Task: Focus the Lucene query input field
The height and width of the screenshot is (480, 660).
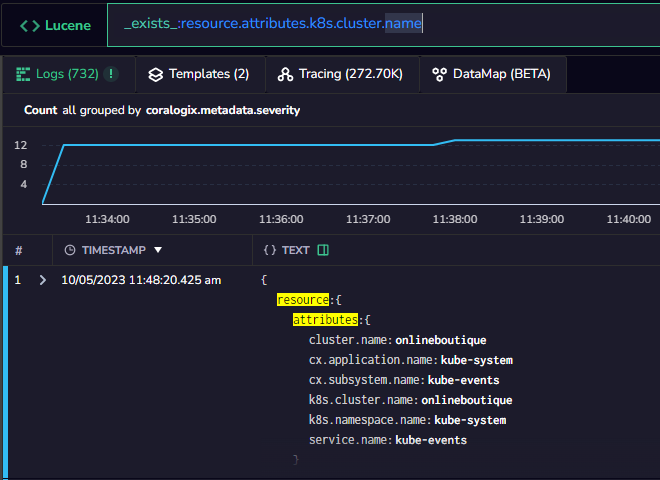Action: [x=383, y=24]
